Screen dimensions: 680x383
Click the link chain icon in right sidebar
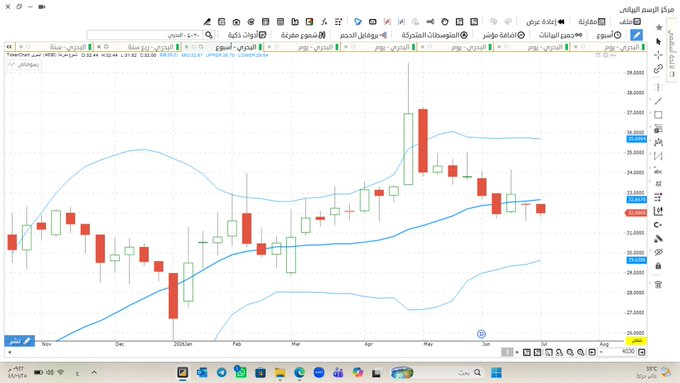tap(659, 69)
